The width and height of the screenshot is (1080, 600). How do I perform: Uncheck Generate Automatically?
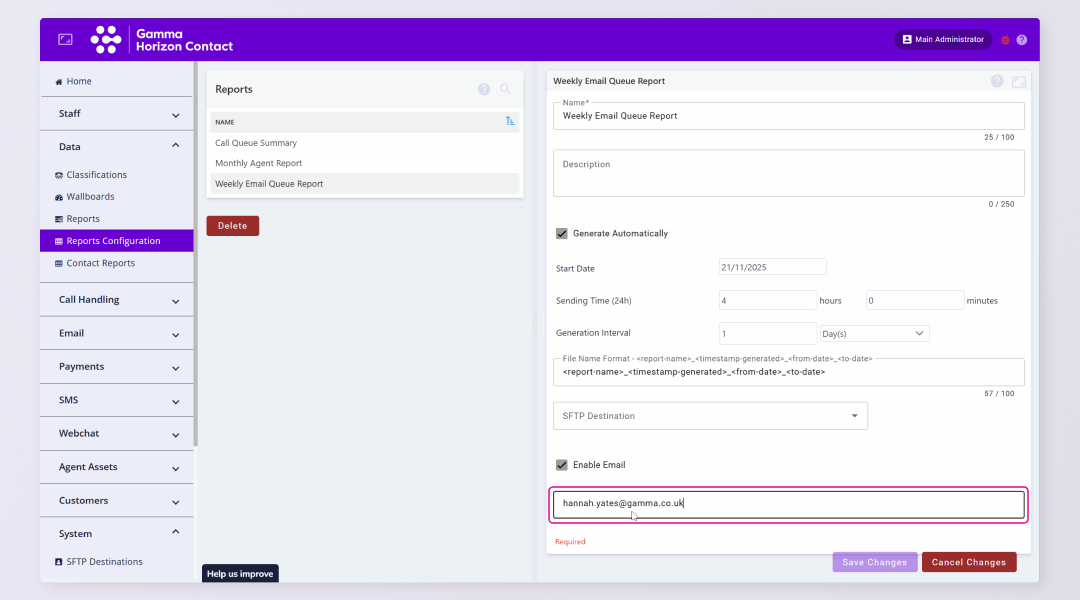(x=562, y=233)
